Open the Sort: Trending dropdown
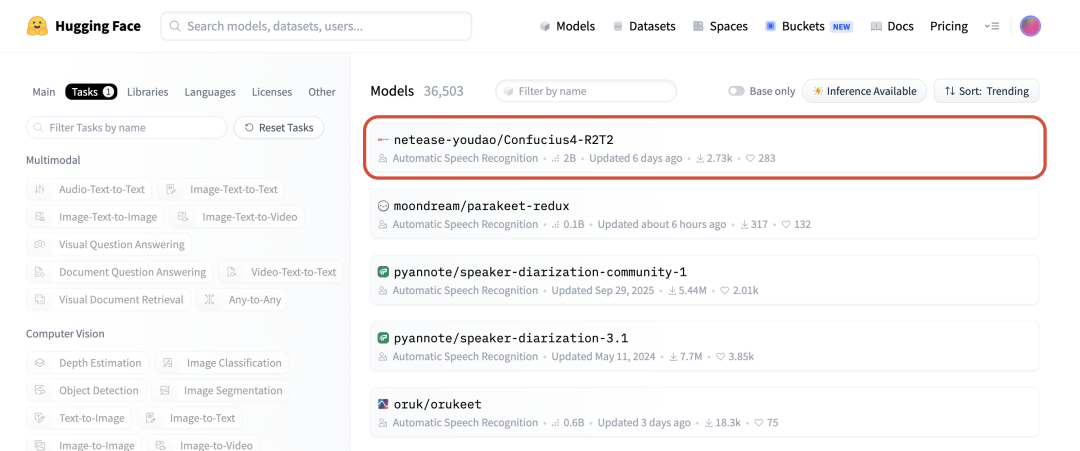The height and width of the screenshot is (451, 1080). (x=986, y=91)
